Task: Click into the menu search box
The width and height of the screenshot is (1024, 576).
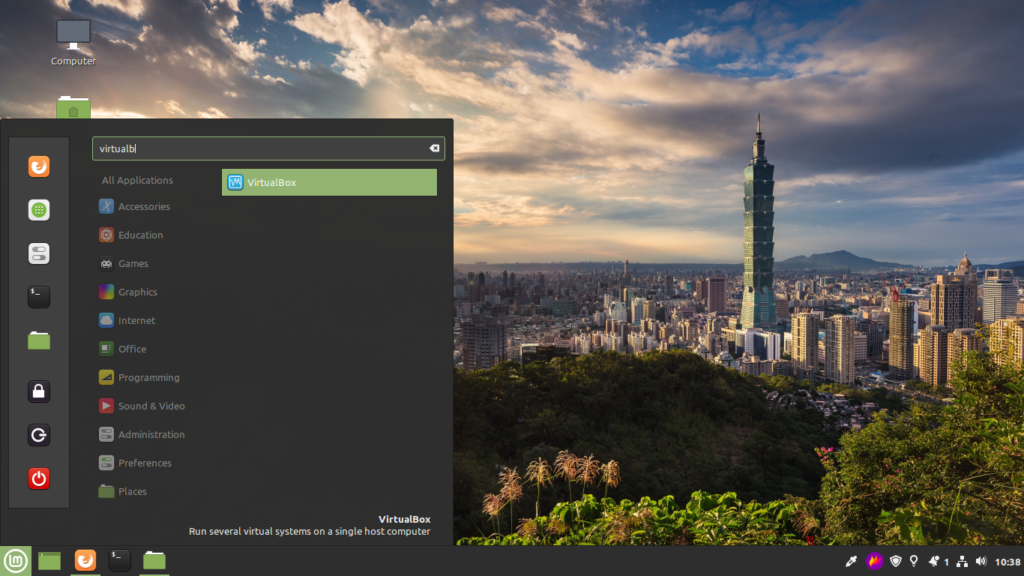Action: coord(268,148)
